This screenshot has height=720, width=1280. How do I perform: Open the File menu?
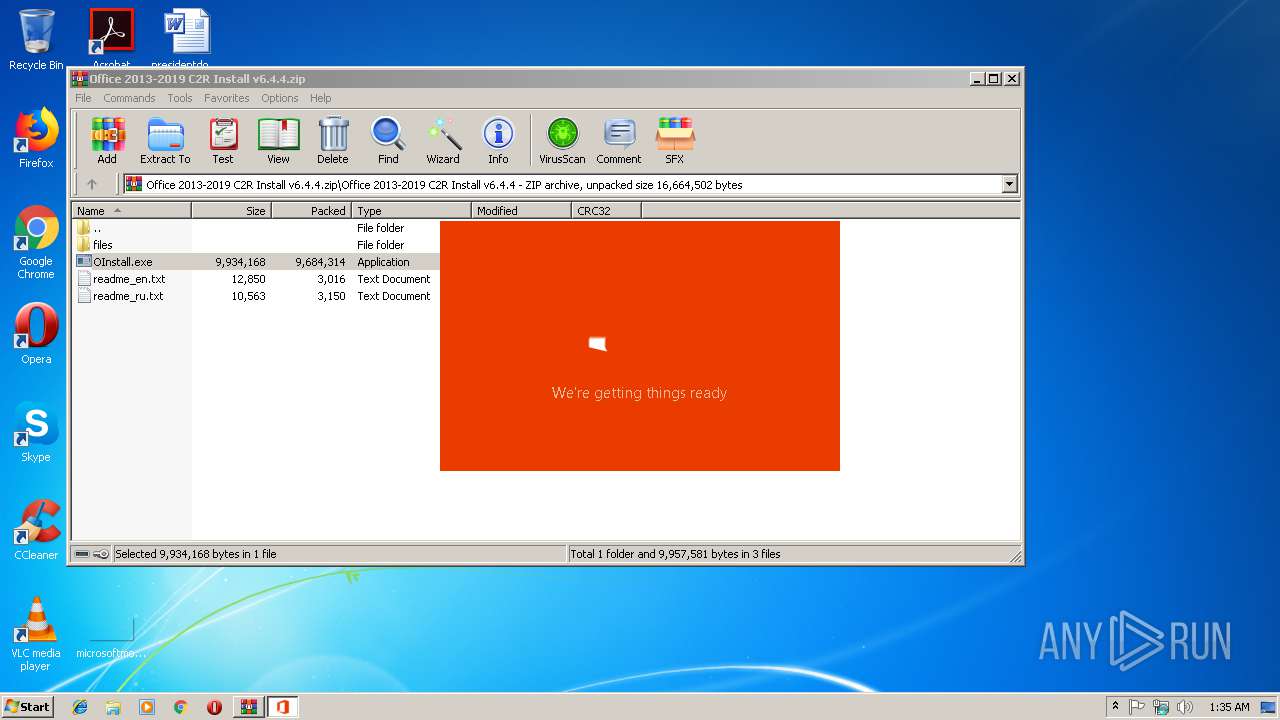click(83, 98)
